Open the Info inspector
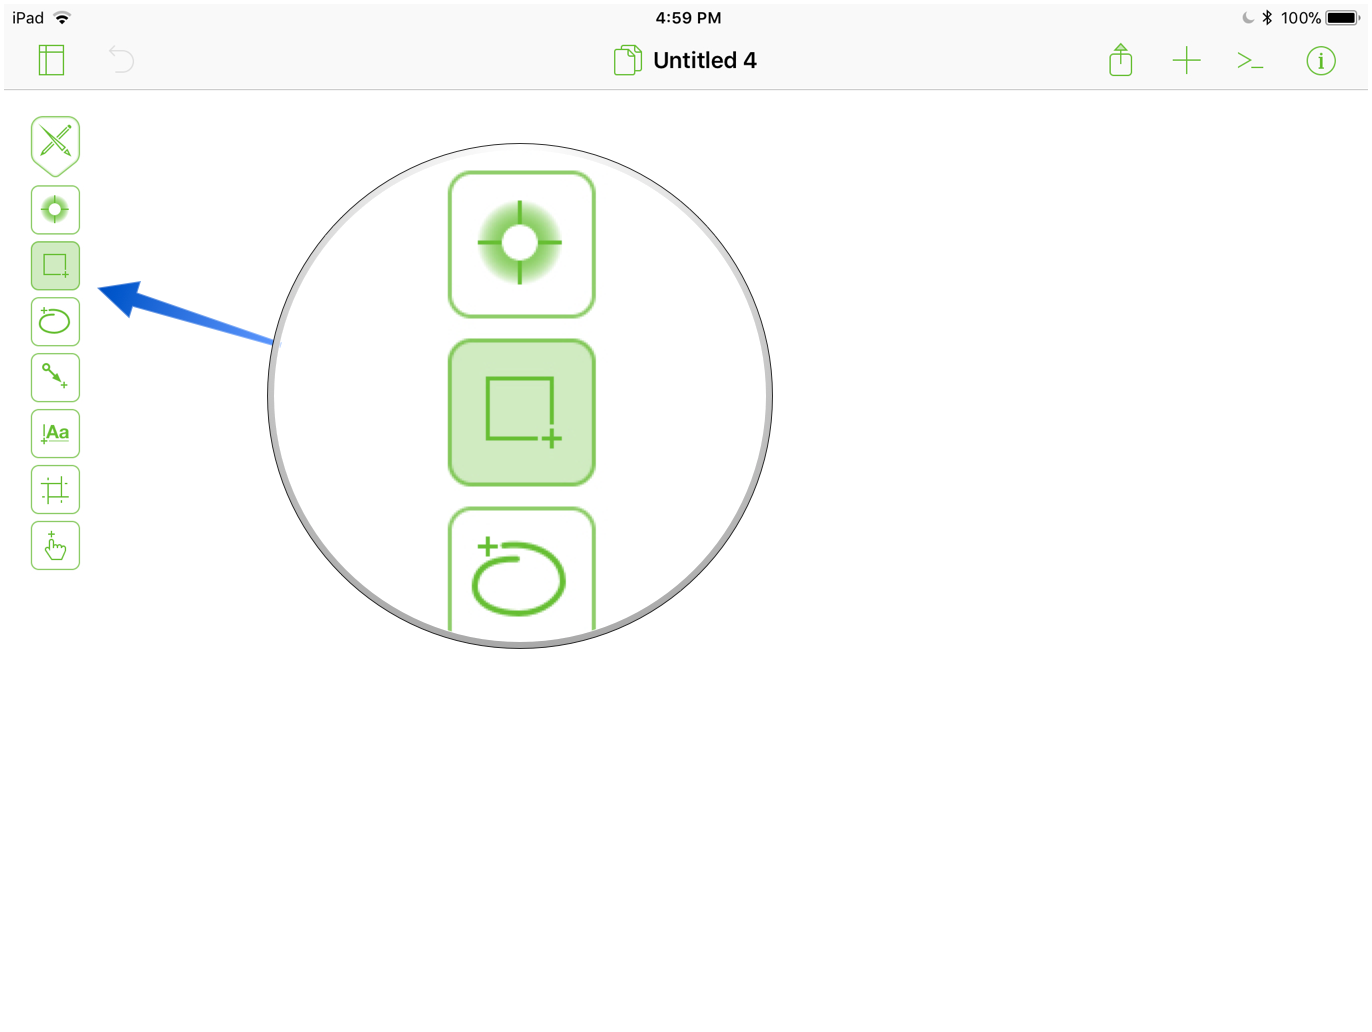The height and width of the screenshot is (1032, 1372). tap(1320, 61)
